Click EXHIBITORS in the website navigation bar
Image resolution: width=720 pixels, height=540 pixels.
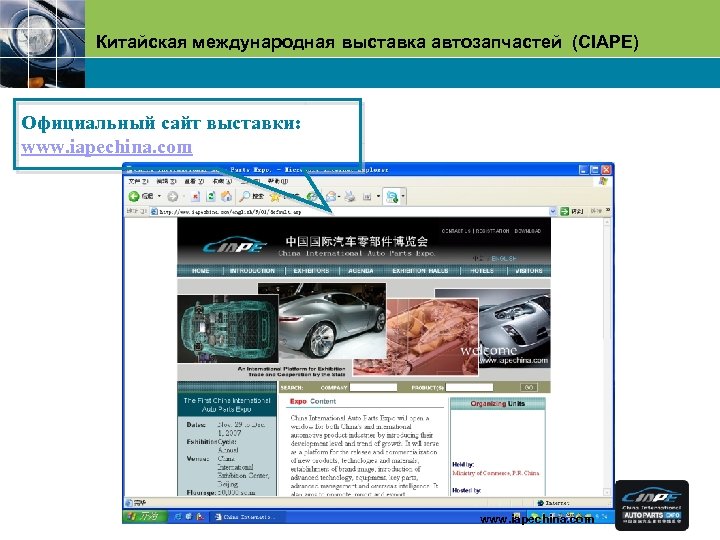(x=311, y=271)
